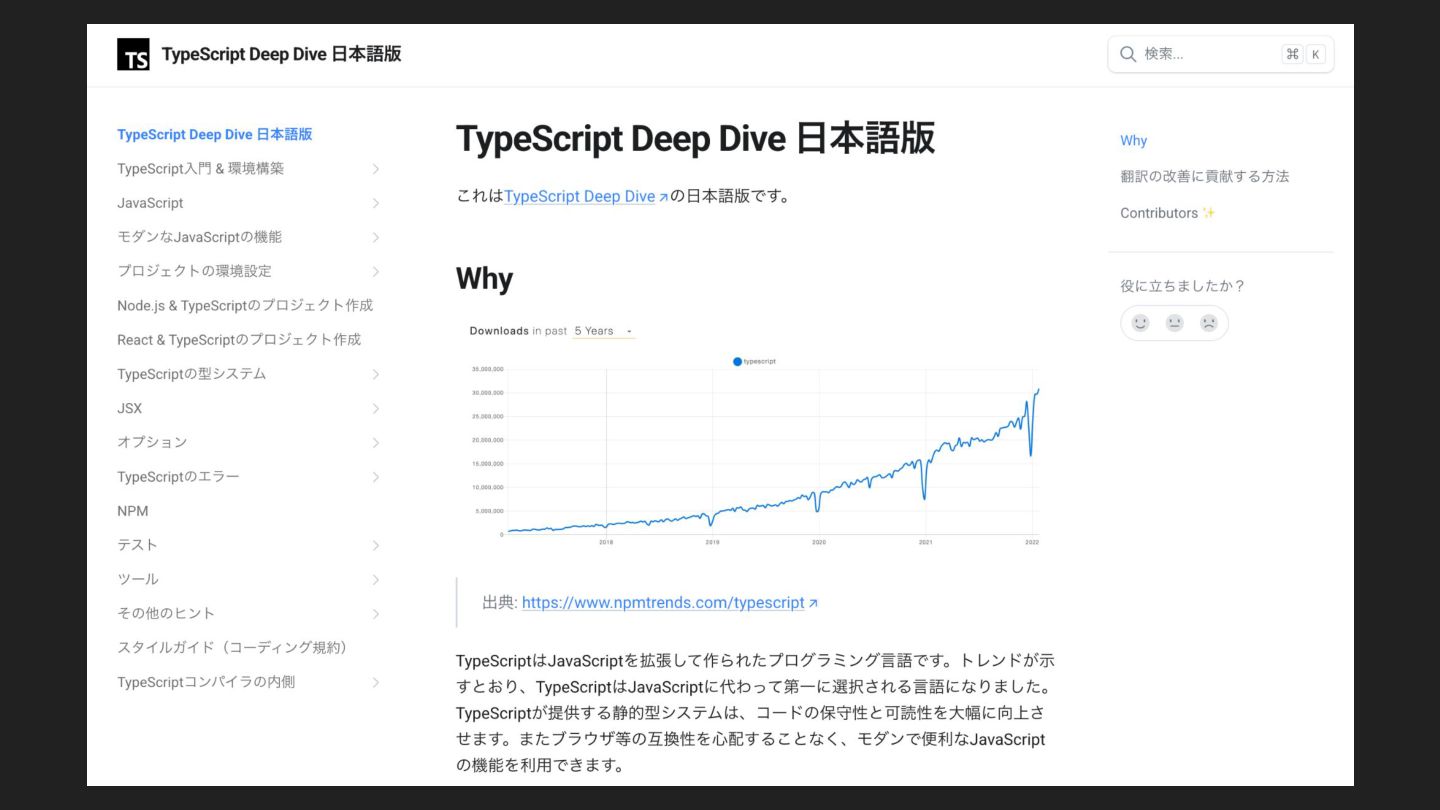Expand the TypeScriptの型システム chevron
Viewport: 1440px width, 810px height.
pos(376,374)
